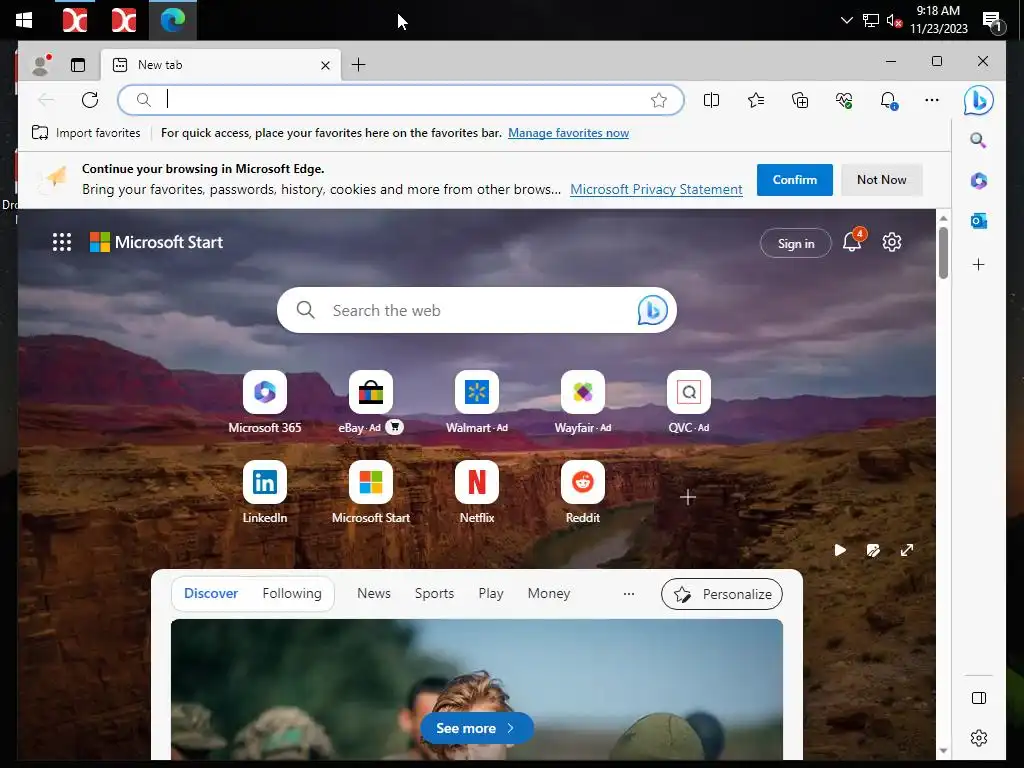This screenshot has height=768, width=1024.
Task: Open the muted volume tray icon
Action: [x=894, y=21]
